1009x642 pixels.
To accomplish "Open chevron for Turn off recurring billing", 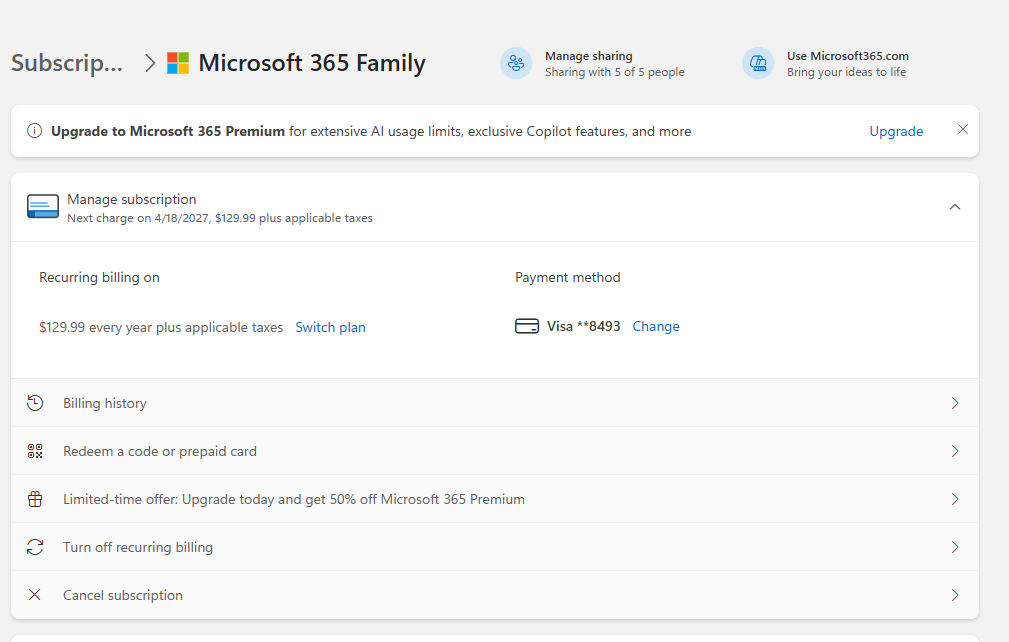I will tap(955, 547).
